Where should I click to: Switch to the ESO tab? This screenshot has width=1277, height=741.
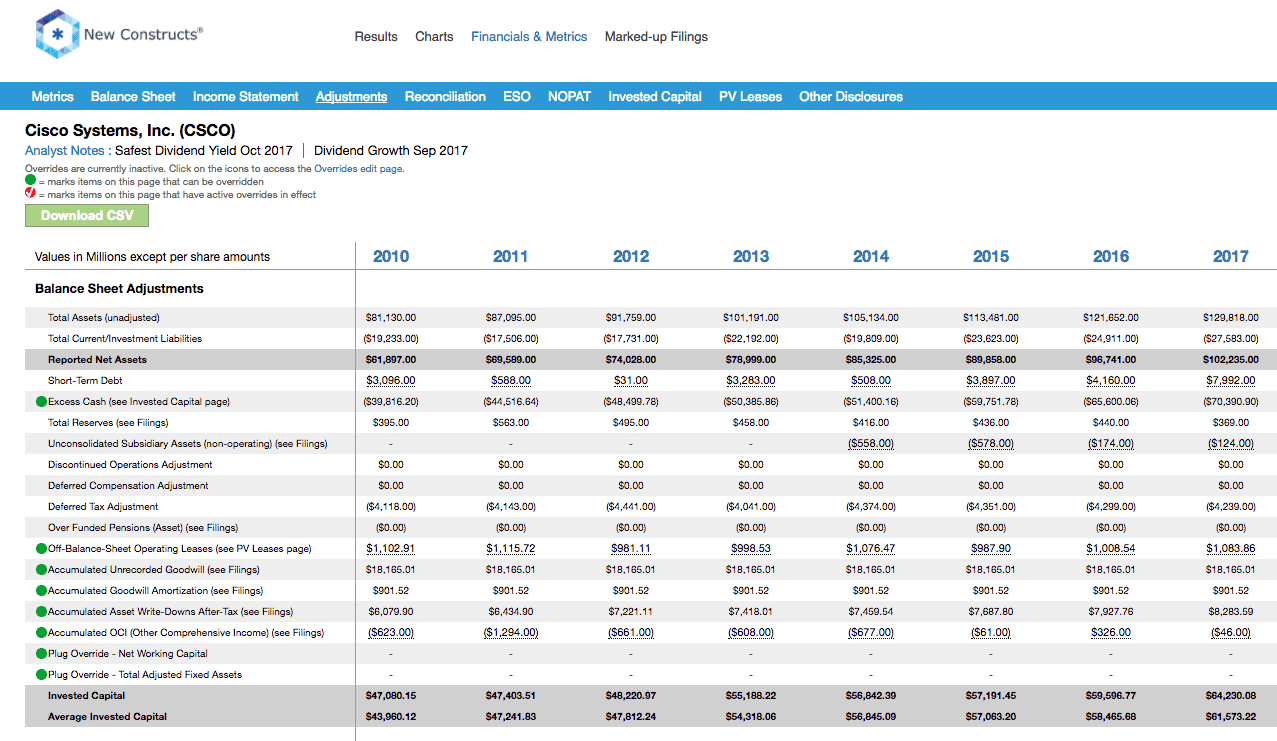pyautogui.click(x=517, y=97)
